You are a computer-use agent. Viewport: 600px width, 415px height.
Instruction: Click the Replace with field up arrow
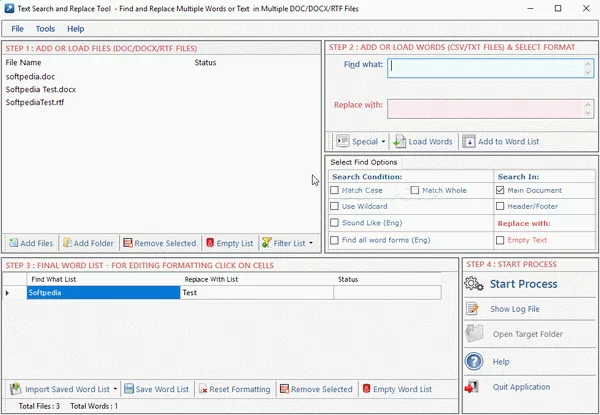pyautogui.click(x=589, y=104)
